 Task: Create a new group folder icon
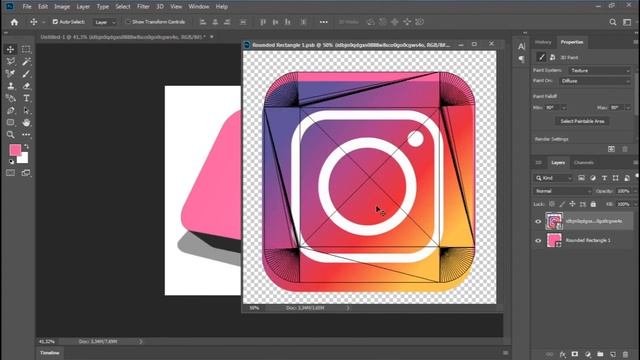600,354
